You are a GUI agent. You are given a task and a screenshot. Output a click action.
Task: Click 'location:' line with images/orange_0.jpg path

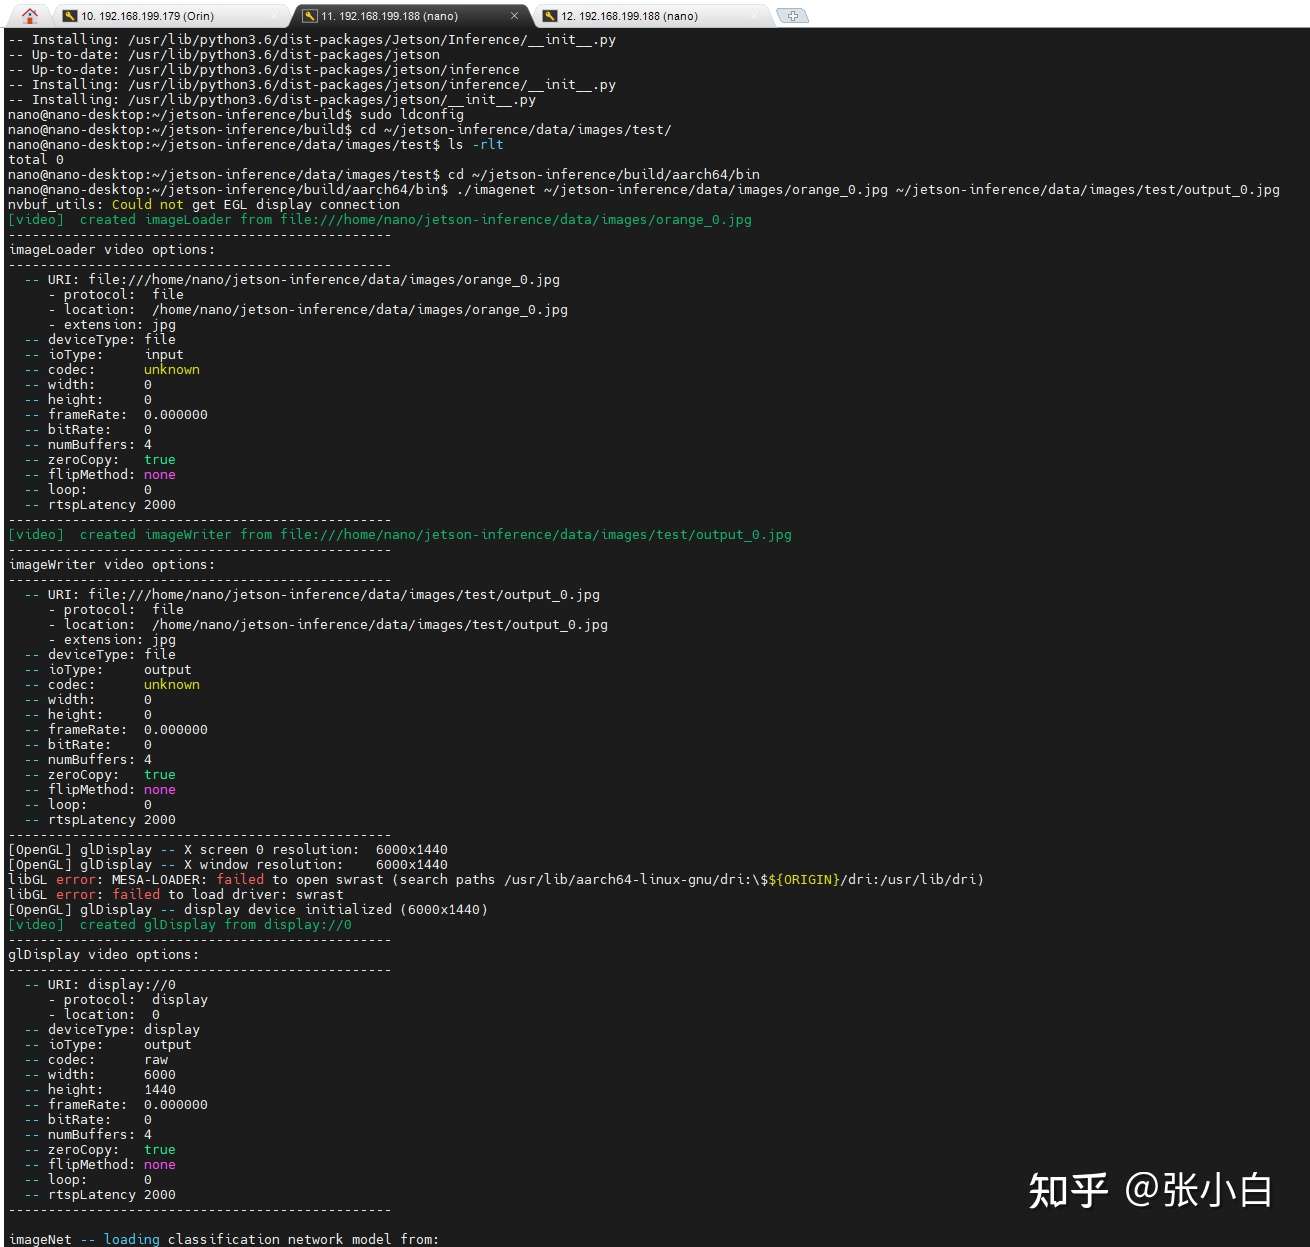308,309
